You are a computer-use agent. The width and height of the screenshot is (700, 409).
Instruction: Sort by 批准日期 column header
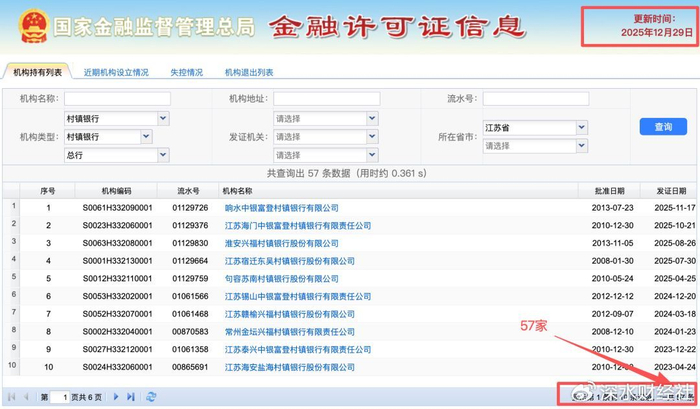click(609, 191)
